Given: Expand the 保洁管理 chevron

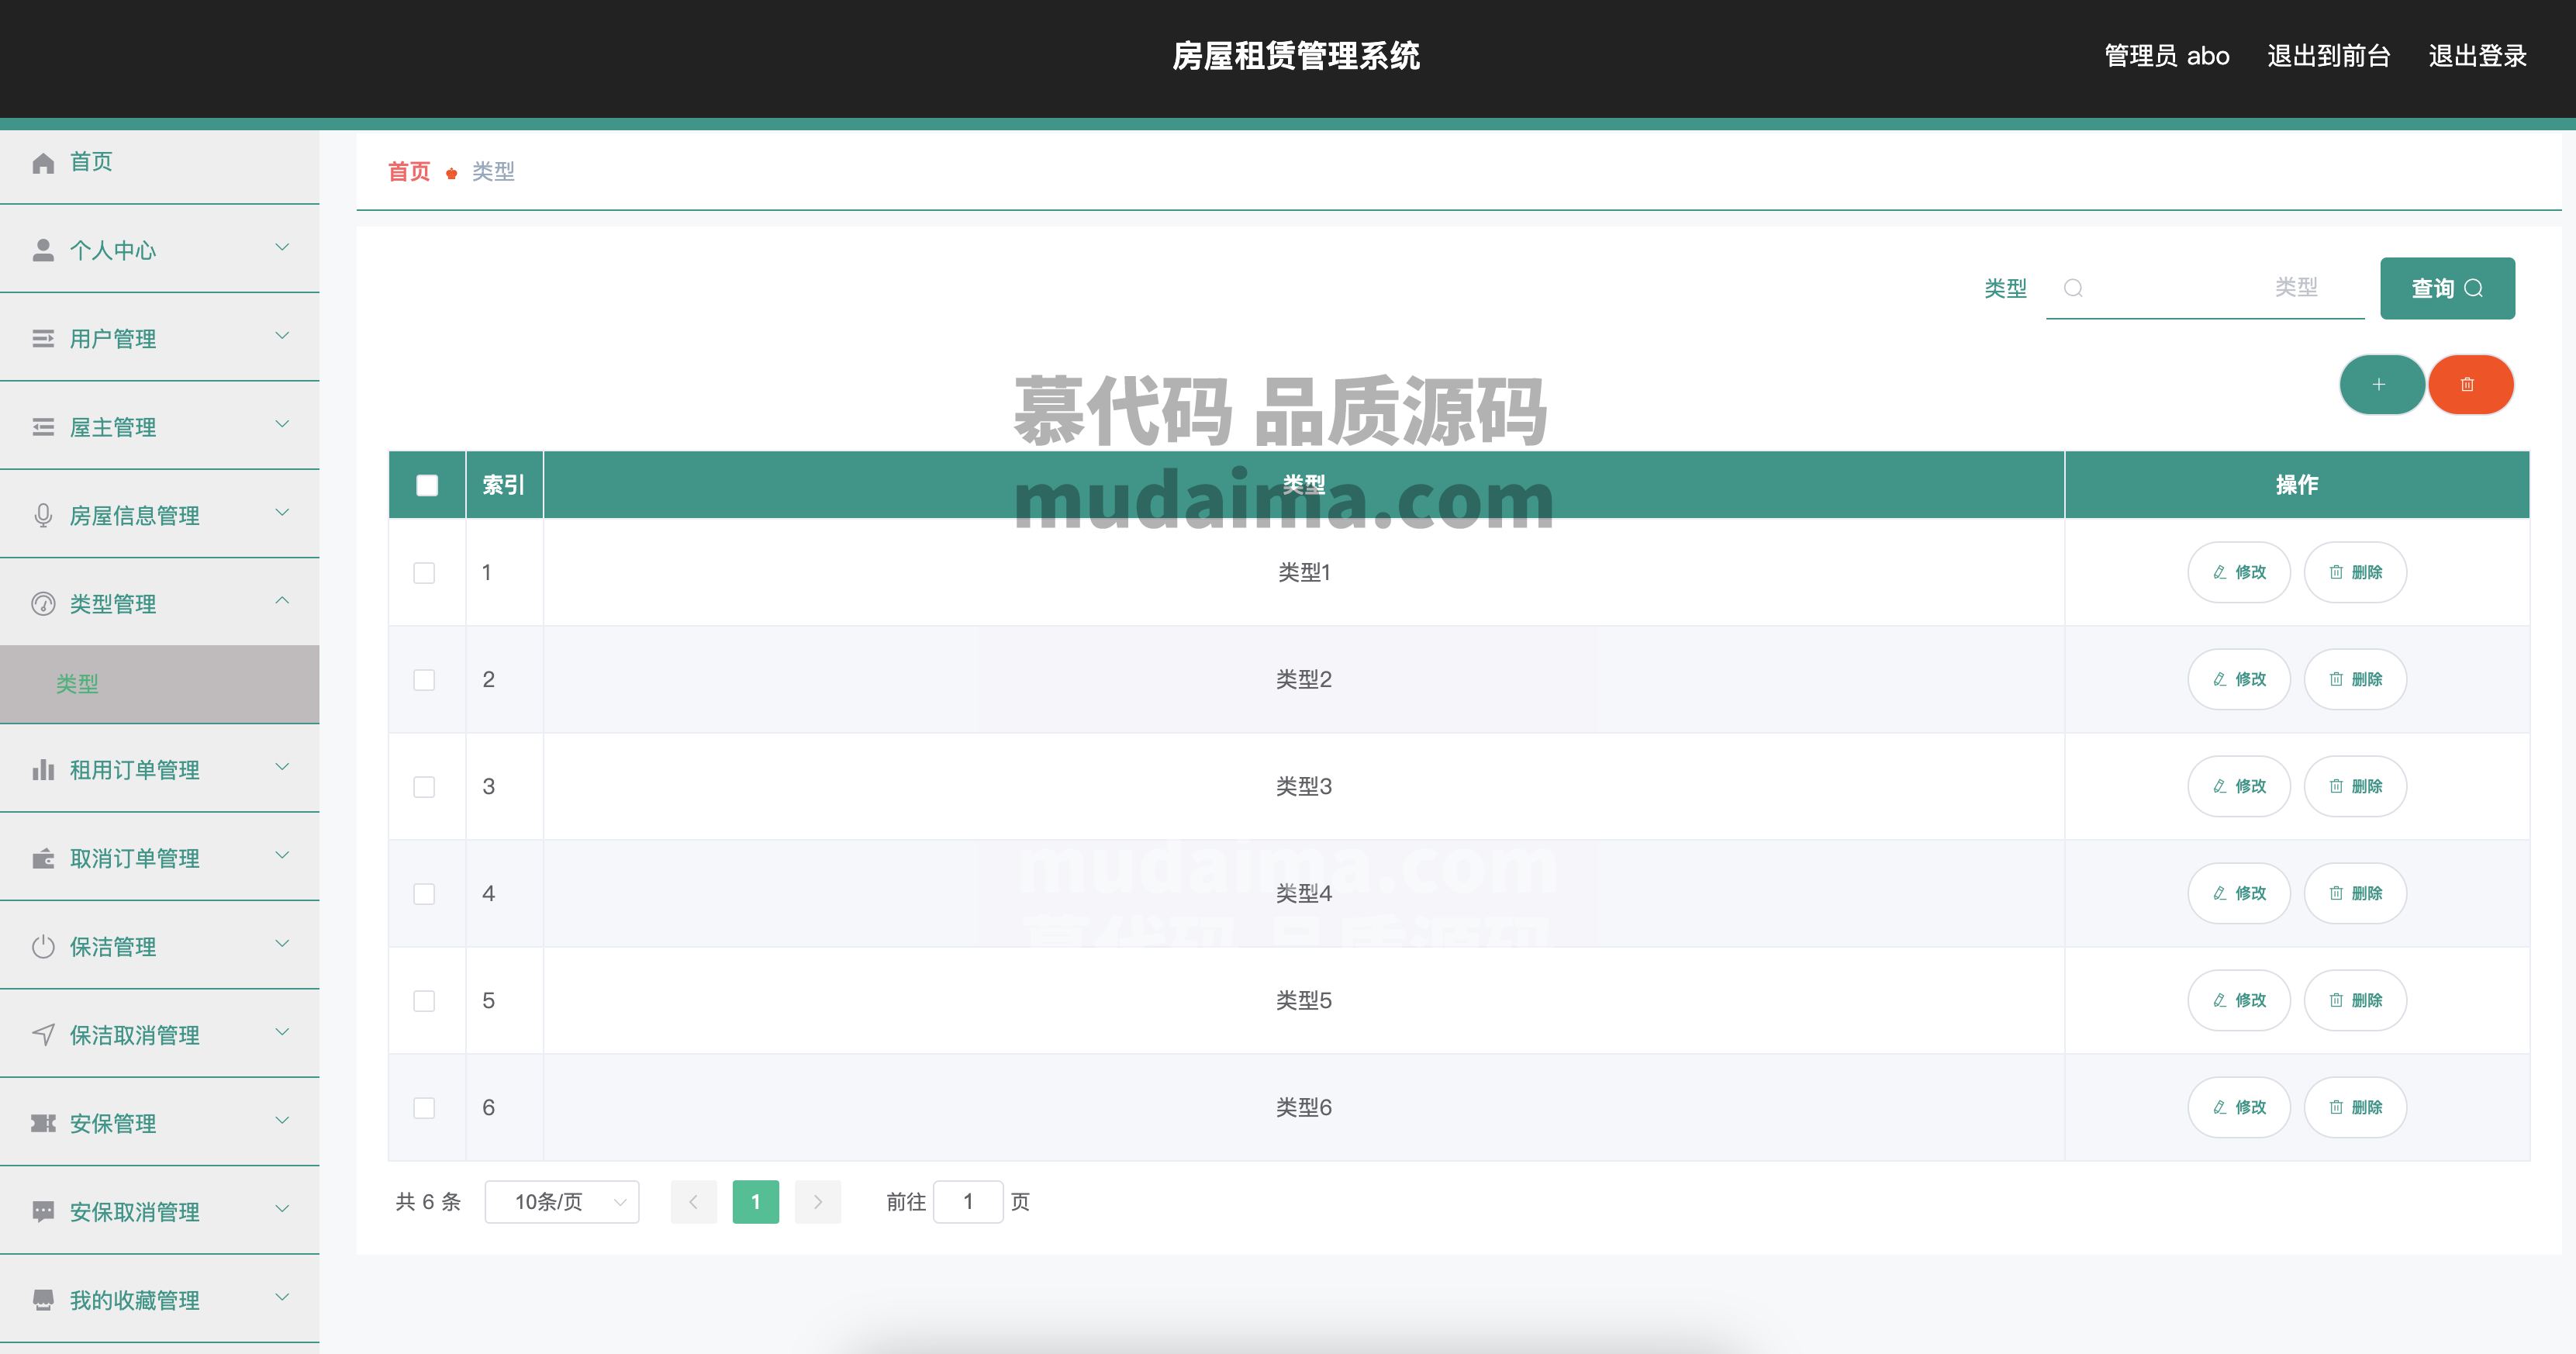Looking at the screenshot, I should pyautogui.click(x=282, y=943).
